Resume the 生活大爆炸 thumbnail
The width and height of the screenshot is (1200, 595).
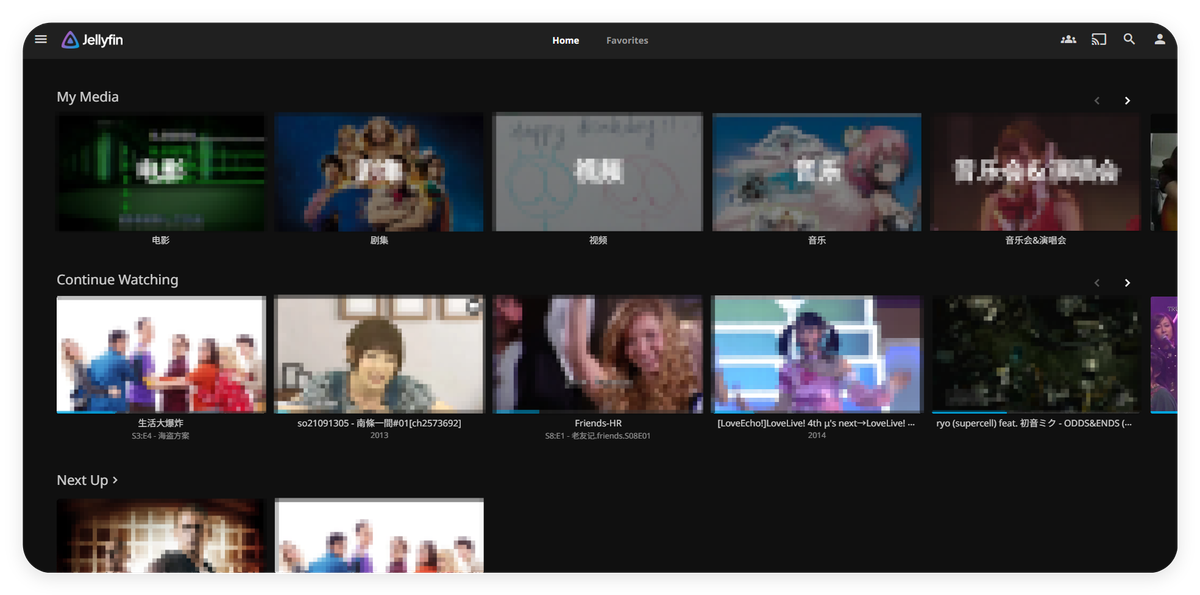coord(161,354)
